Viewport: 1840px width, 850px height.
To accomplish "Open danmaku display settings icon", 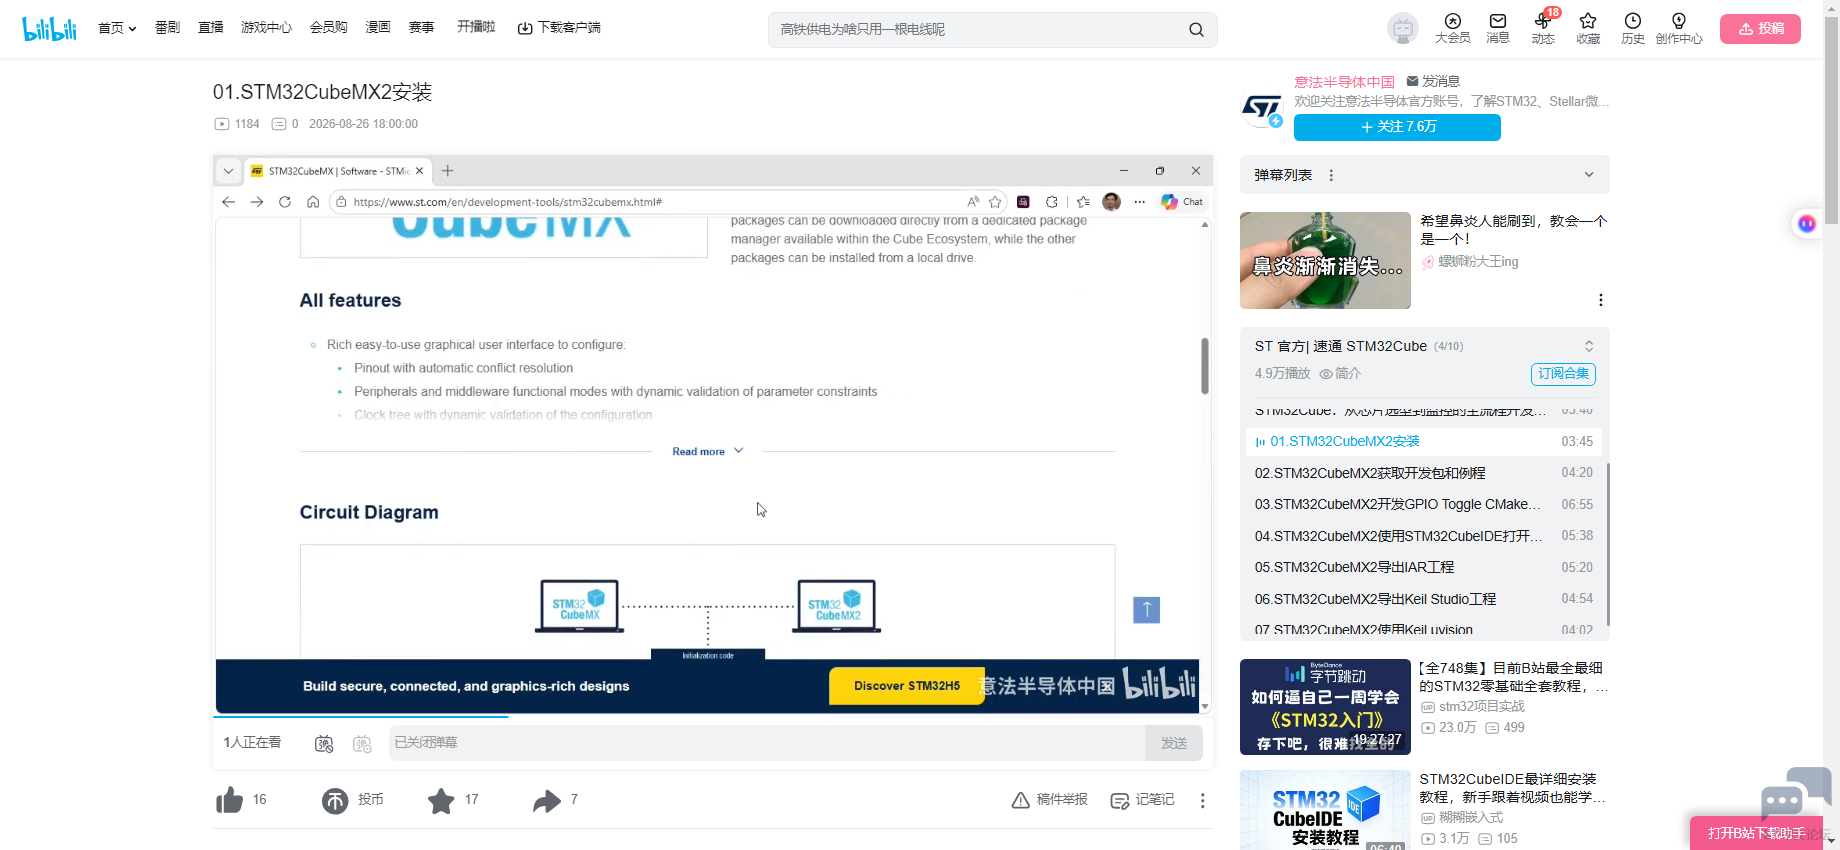I will point(362,743).
